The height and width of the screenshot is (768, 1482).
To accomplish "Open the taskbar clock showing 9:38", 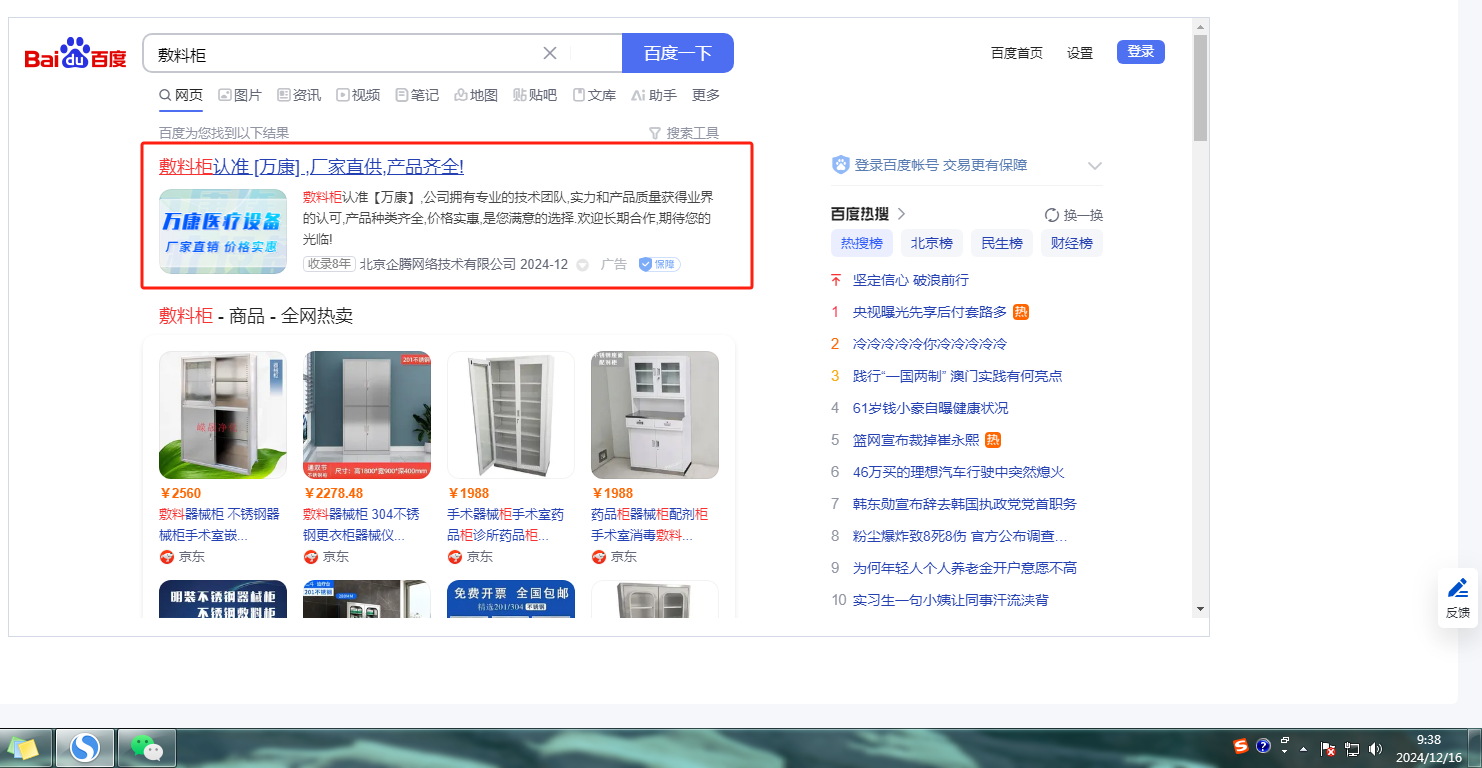I will 1430,748.
